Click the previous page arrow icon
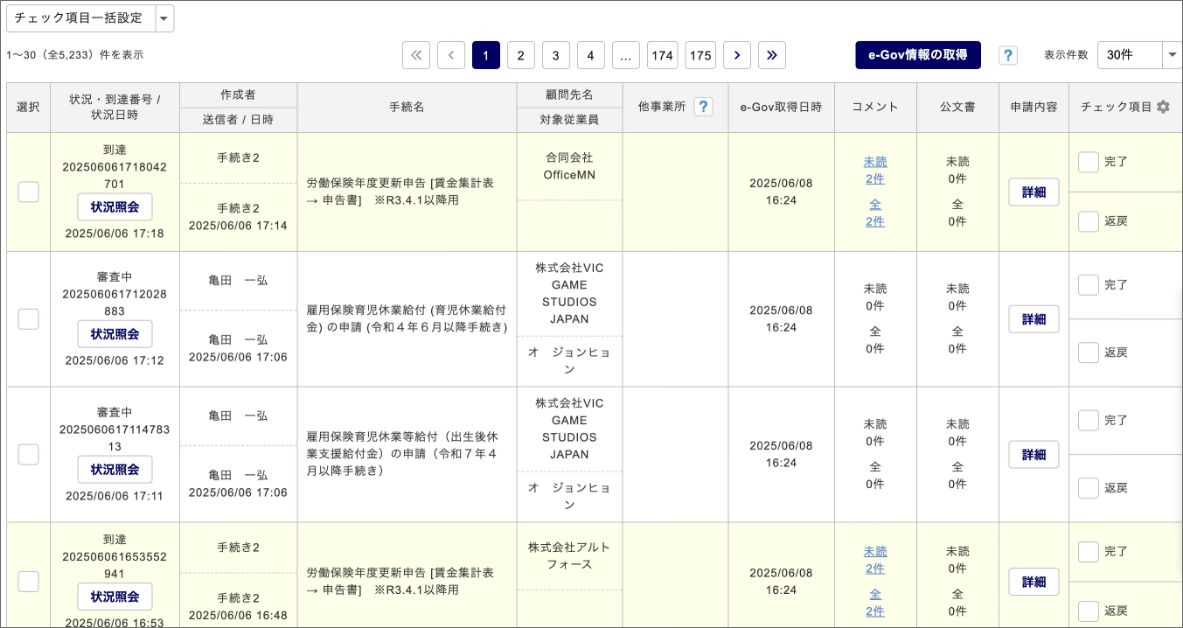Image resolution: width=1183 pixels, height=628 pixels. tap(451, 56)
